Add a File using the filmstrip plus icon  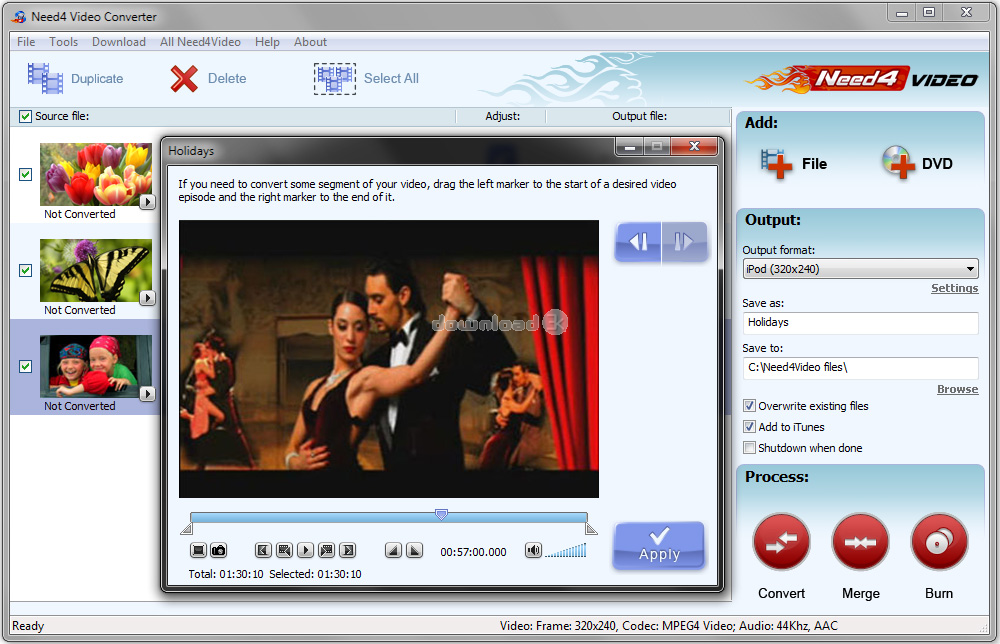click(776, 163)
